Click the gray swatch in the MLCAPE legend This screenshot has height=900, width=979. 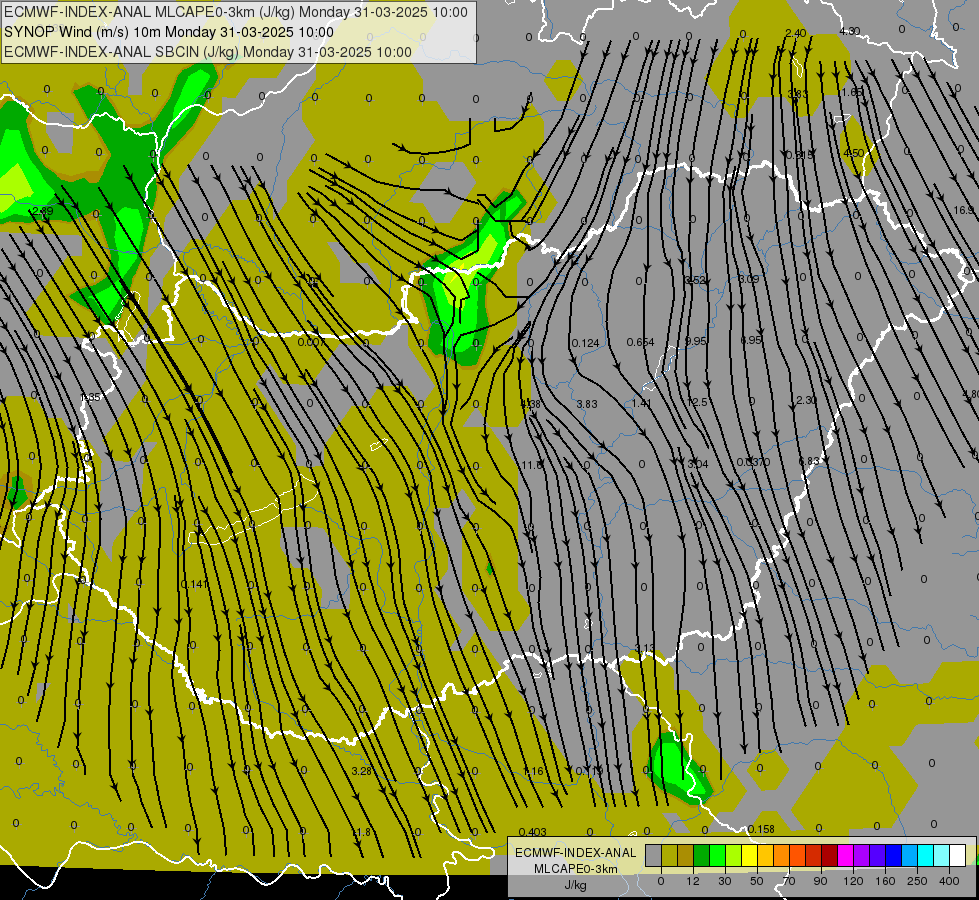[653, 856]
